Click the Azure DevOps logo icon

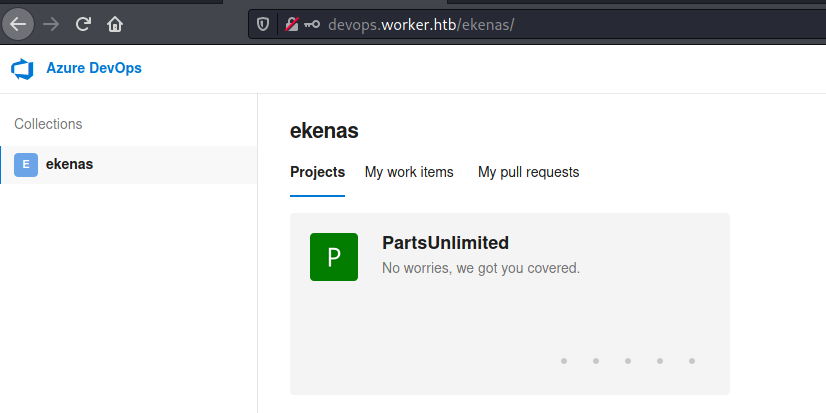23,69
